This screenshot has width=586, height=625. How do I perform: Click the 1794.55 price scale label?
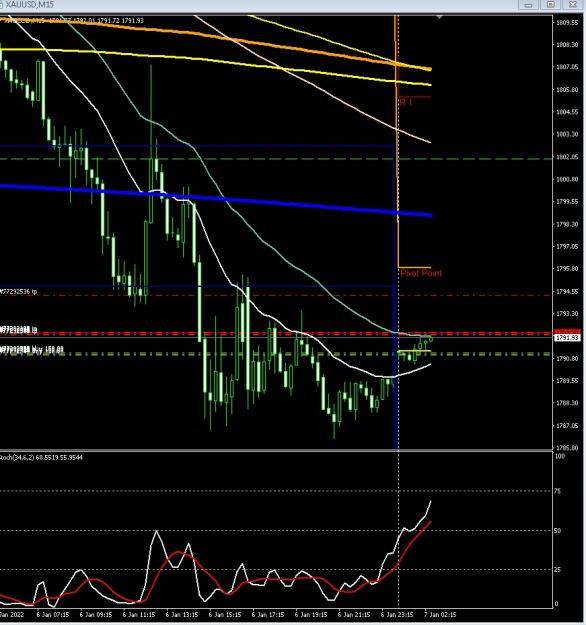tap(567, 292)
